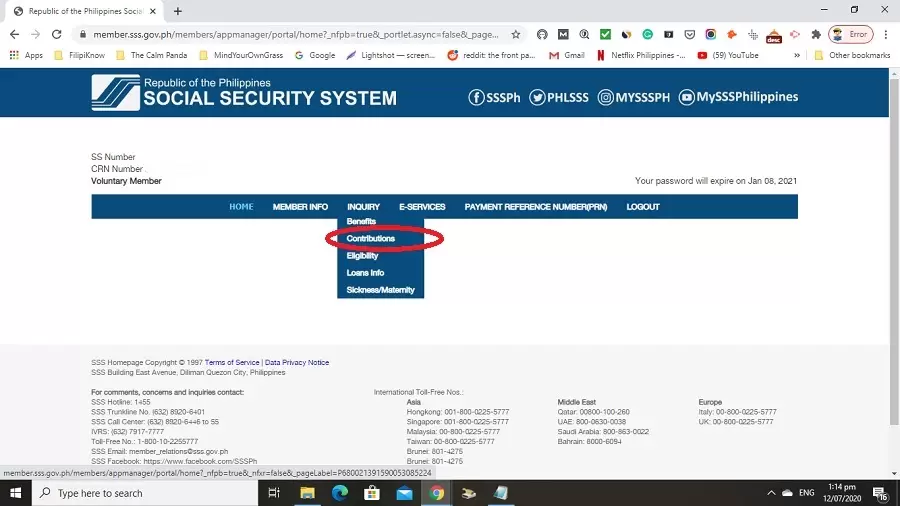Open the Lightshot bookmark
Viewport: 900px width, 506px height.
[x=390, y=55]
